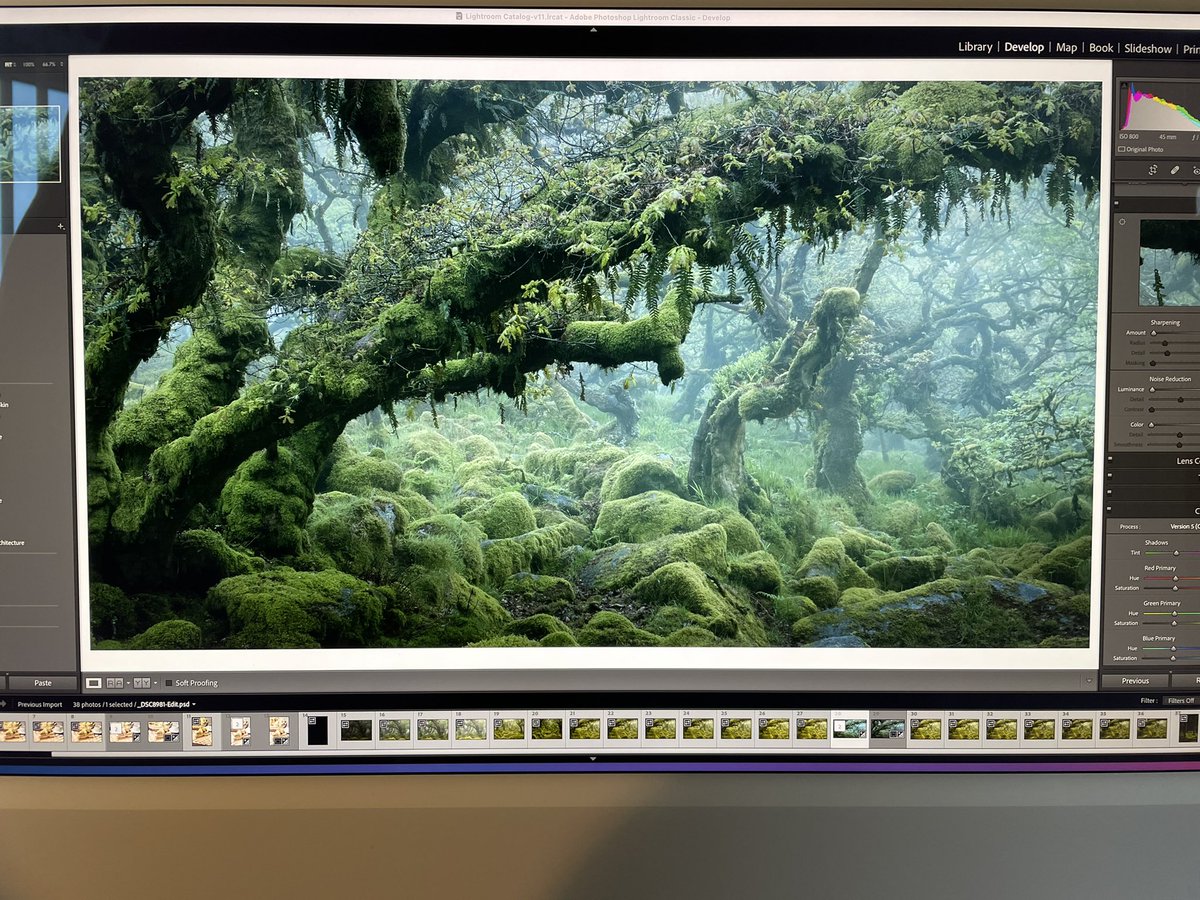Screen dimensions: 1200x900
Task: Open the Slideshow module
Action: [x=1148, y=48]
